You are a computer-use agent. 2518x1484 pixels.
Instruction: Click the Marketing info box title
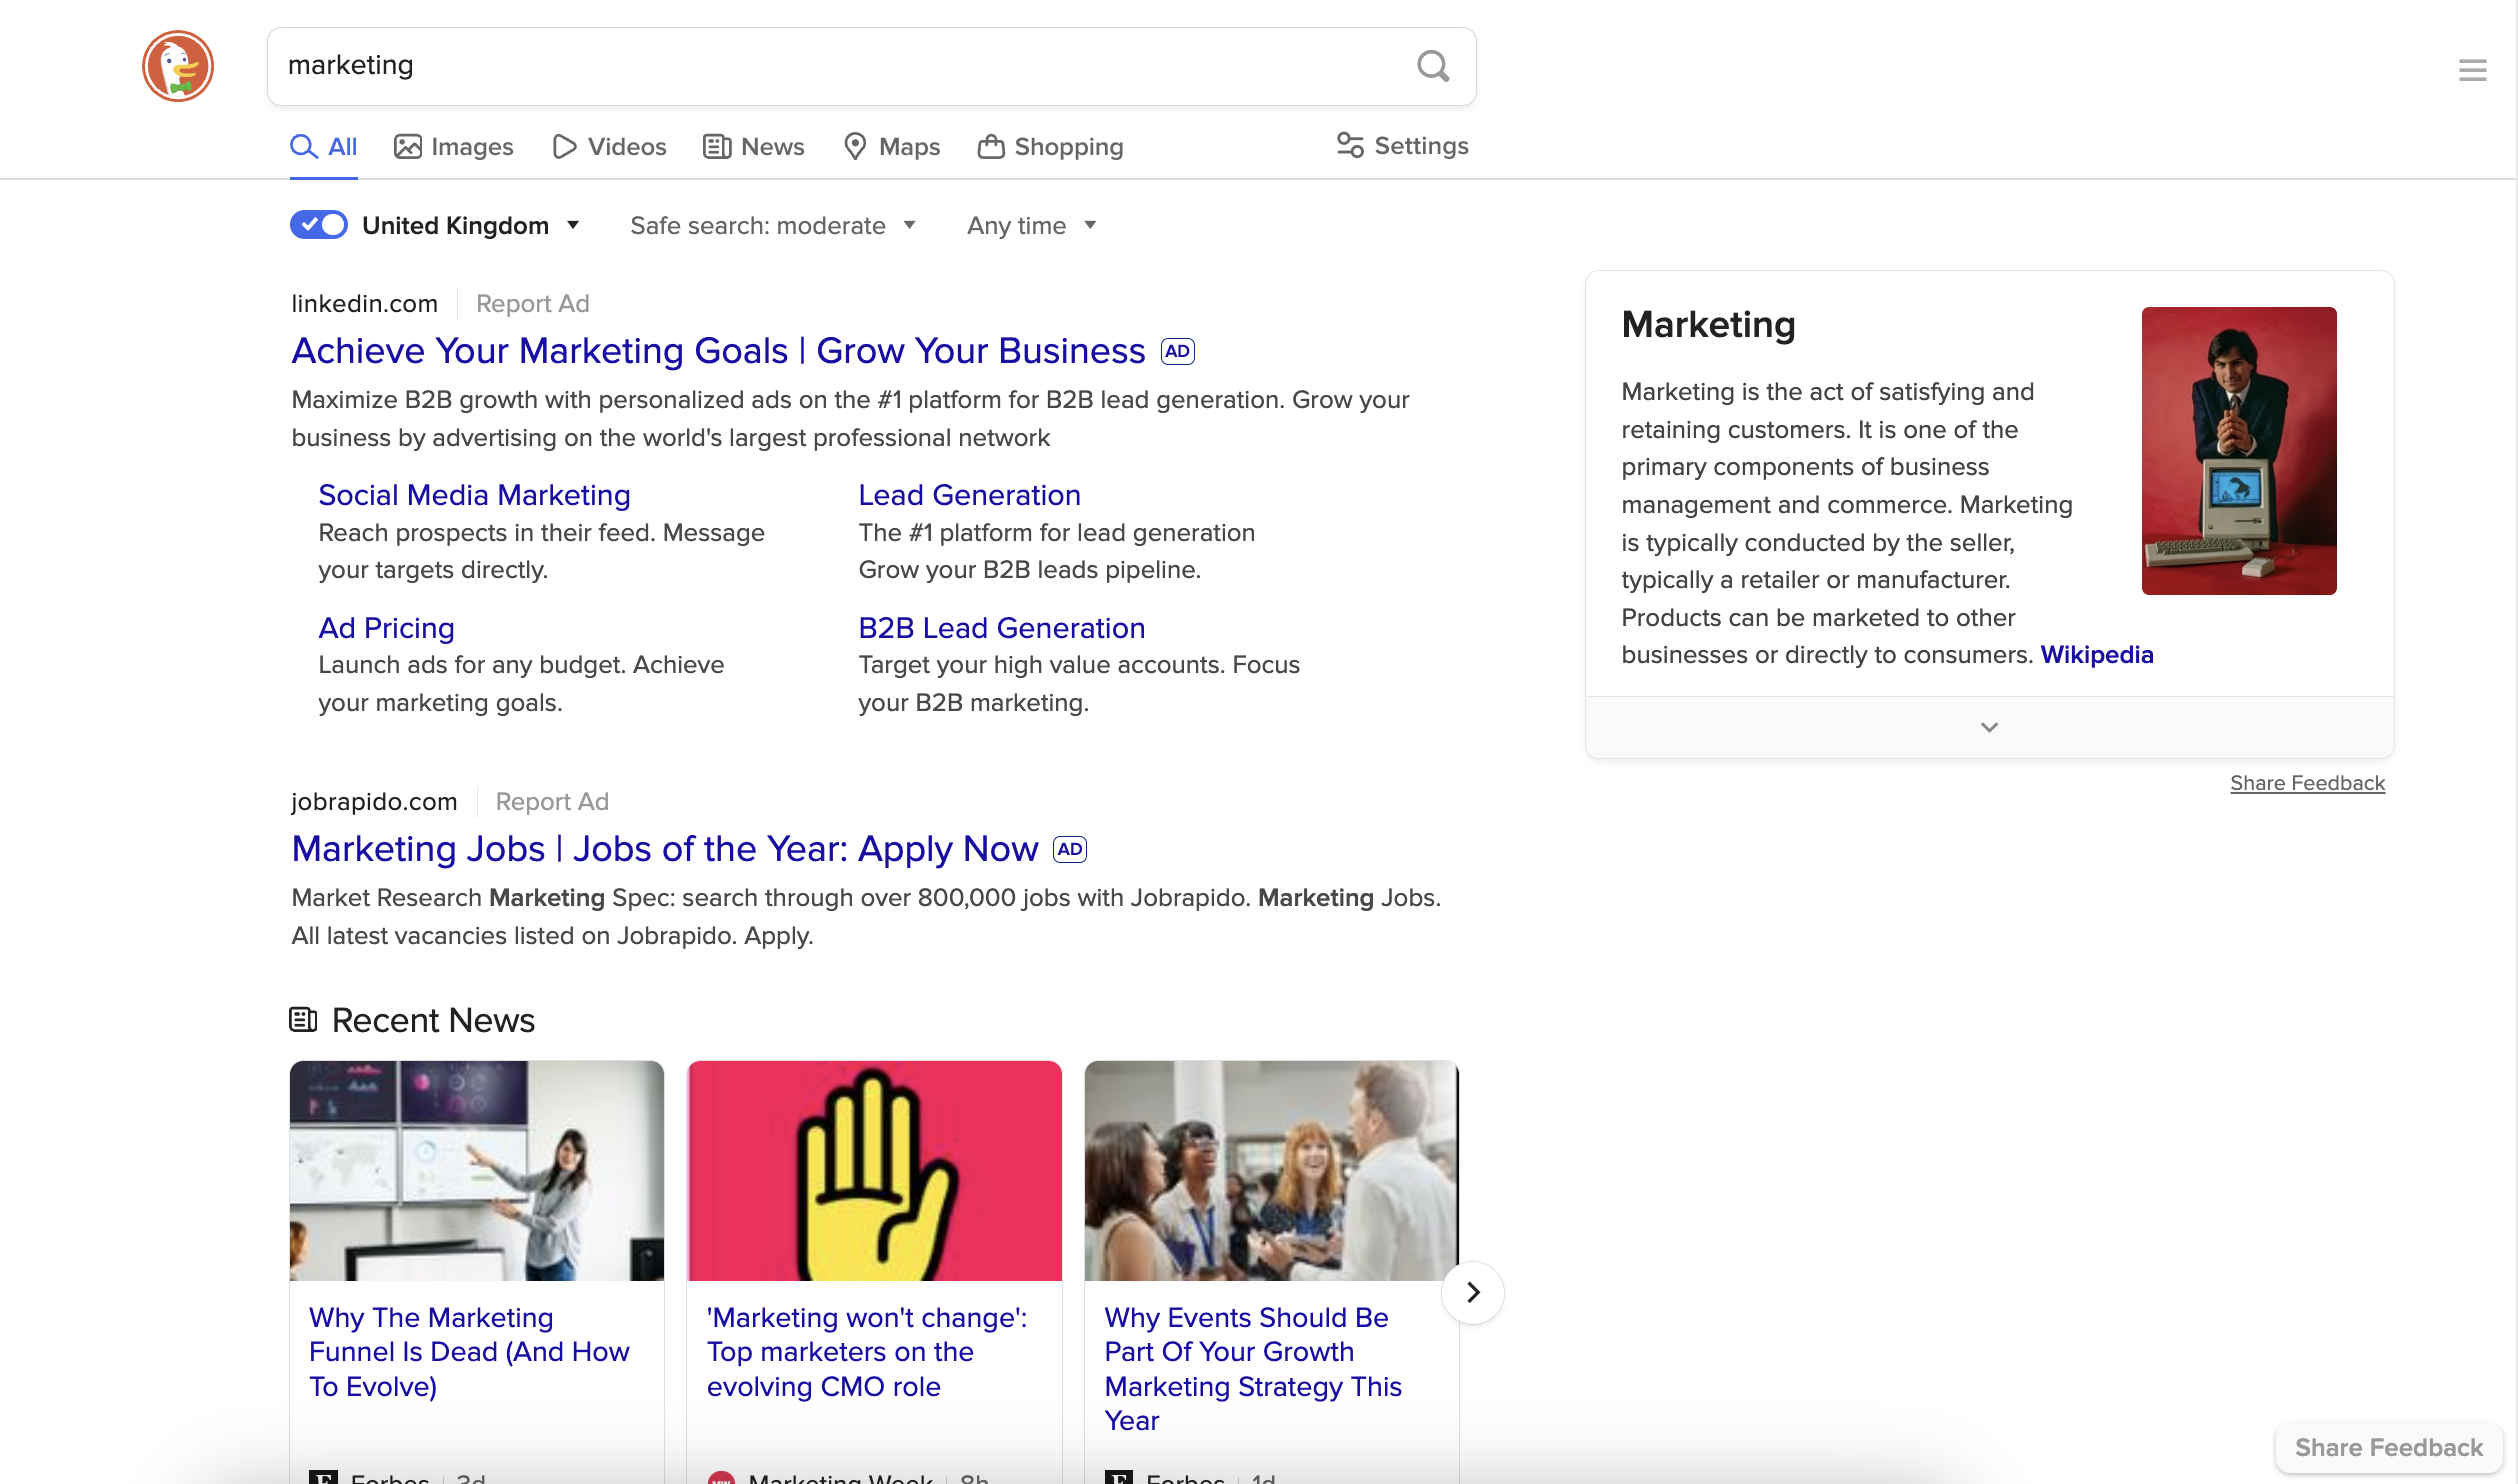coord(1708,325)
